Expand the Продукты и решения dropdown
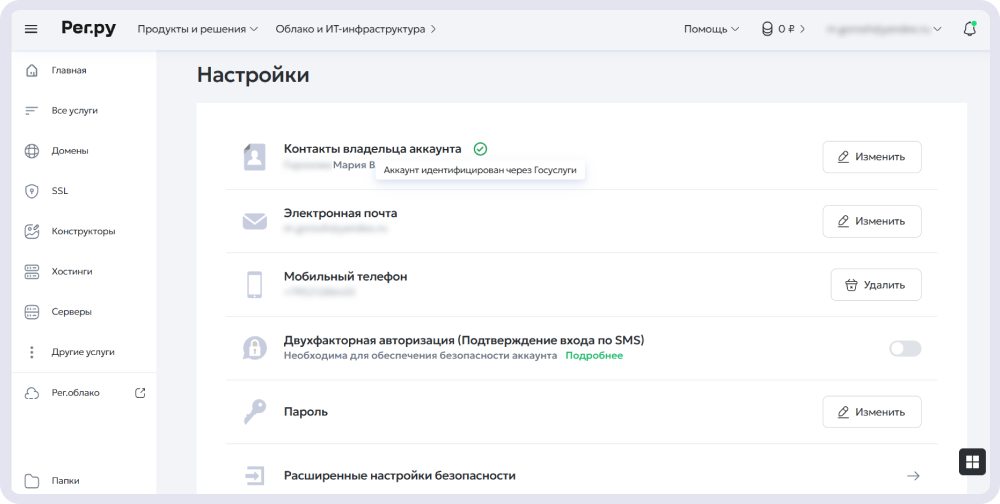1000x504 pixels. pyautogui.click(x=198, y=29)
